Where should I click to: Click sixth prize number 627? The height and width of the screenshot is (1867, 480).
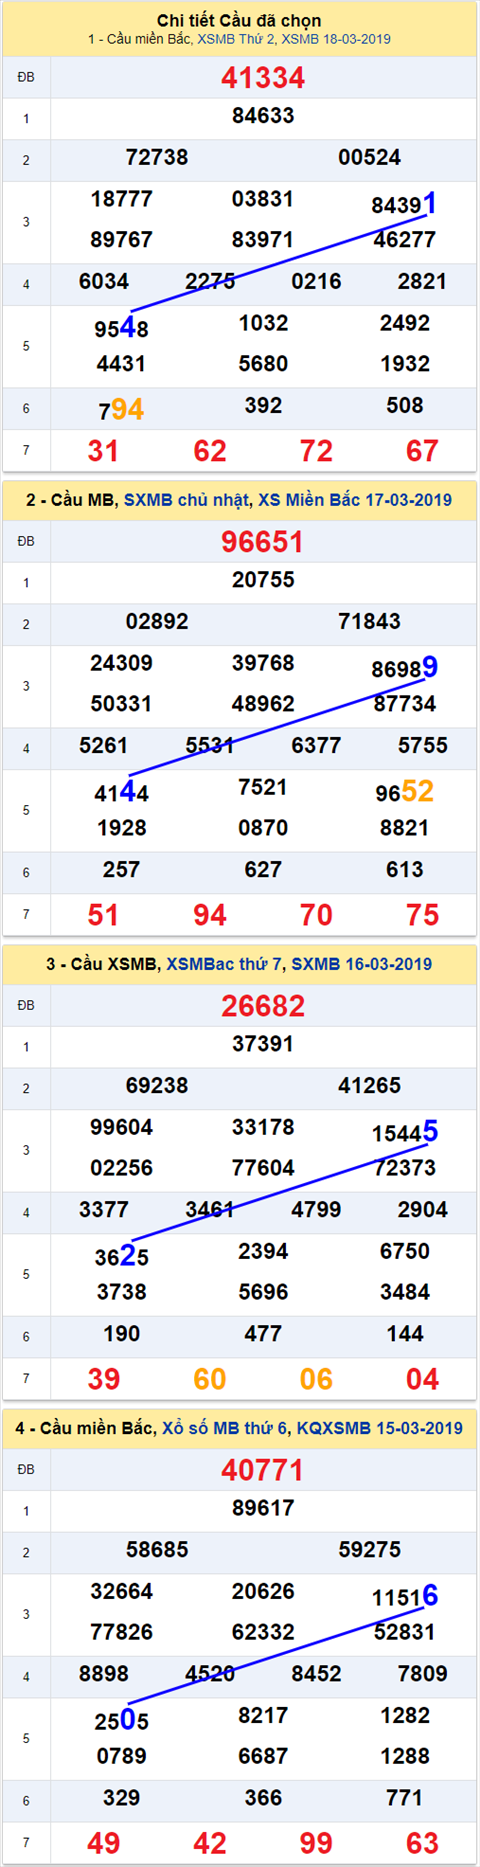tap(263, 870)
